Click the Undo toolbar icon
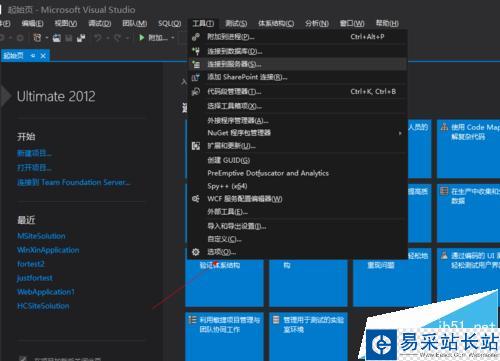 pyautogui.click(x=98, y=38)
